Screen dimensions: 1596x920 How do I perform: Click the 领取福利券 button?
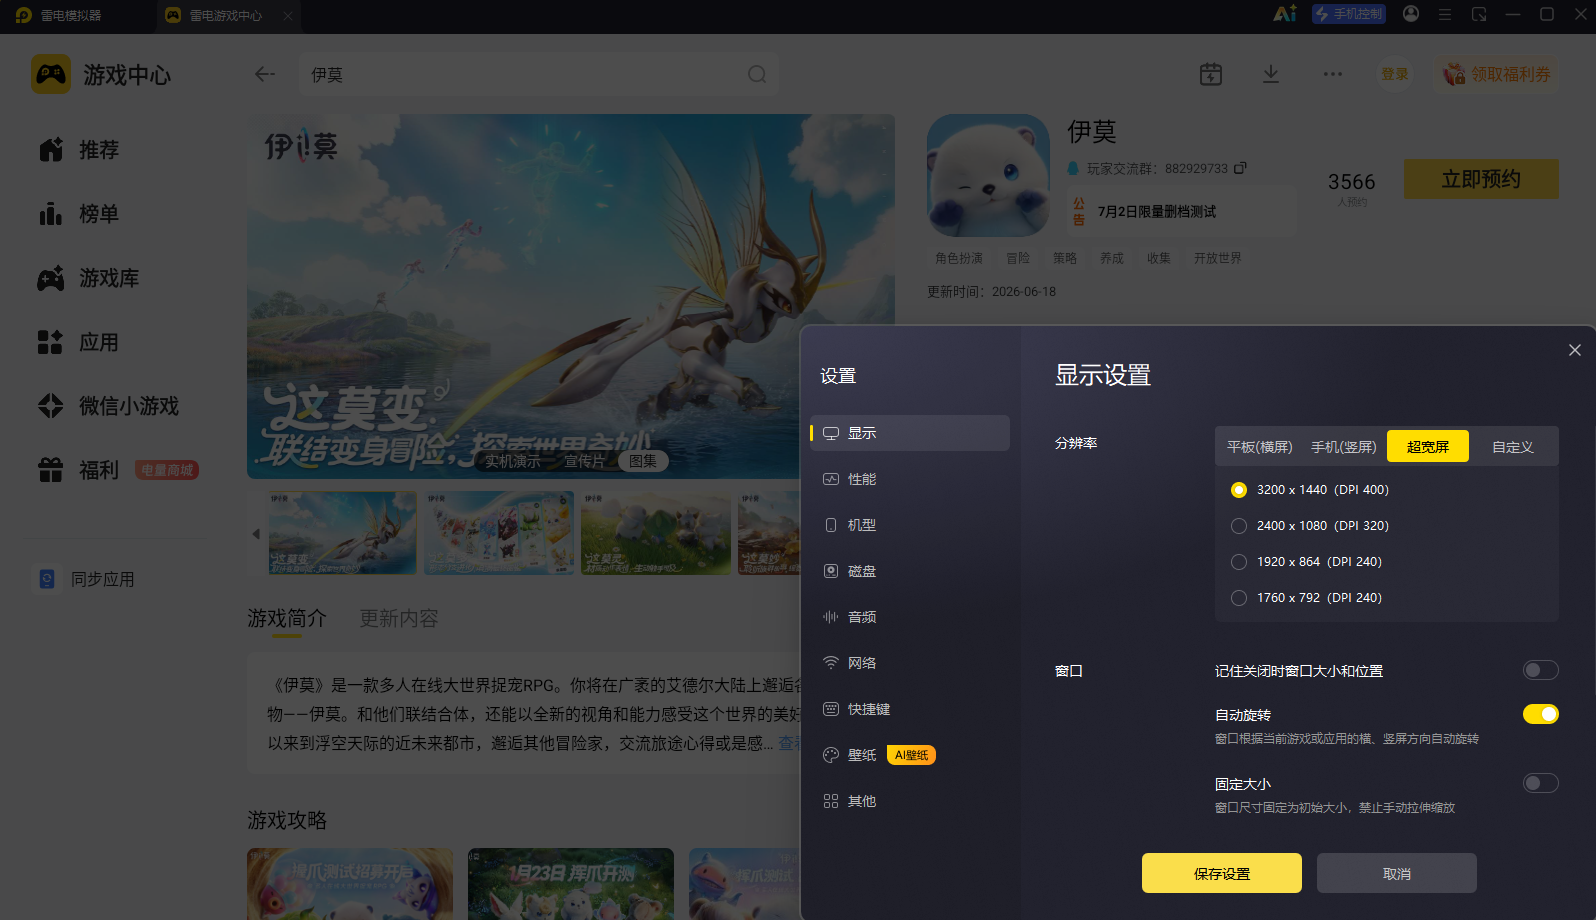tap(1497, 74)
